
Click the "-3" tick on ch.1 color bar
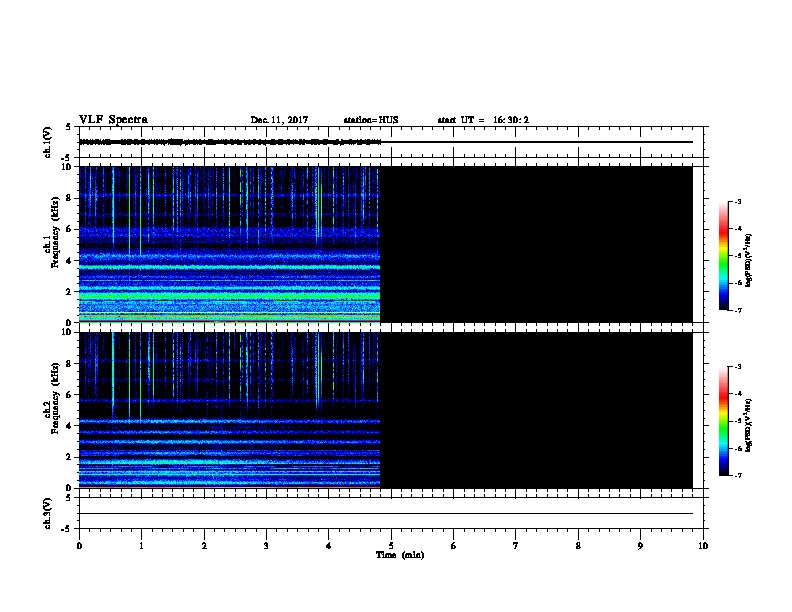coord(737,202)
